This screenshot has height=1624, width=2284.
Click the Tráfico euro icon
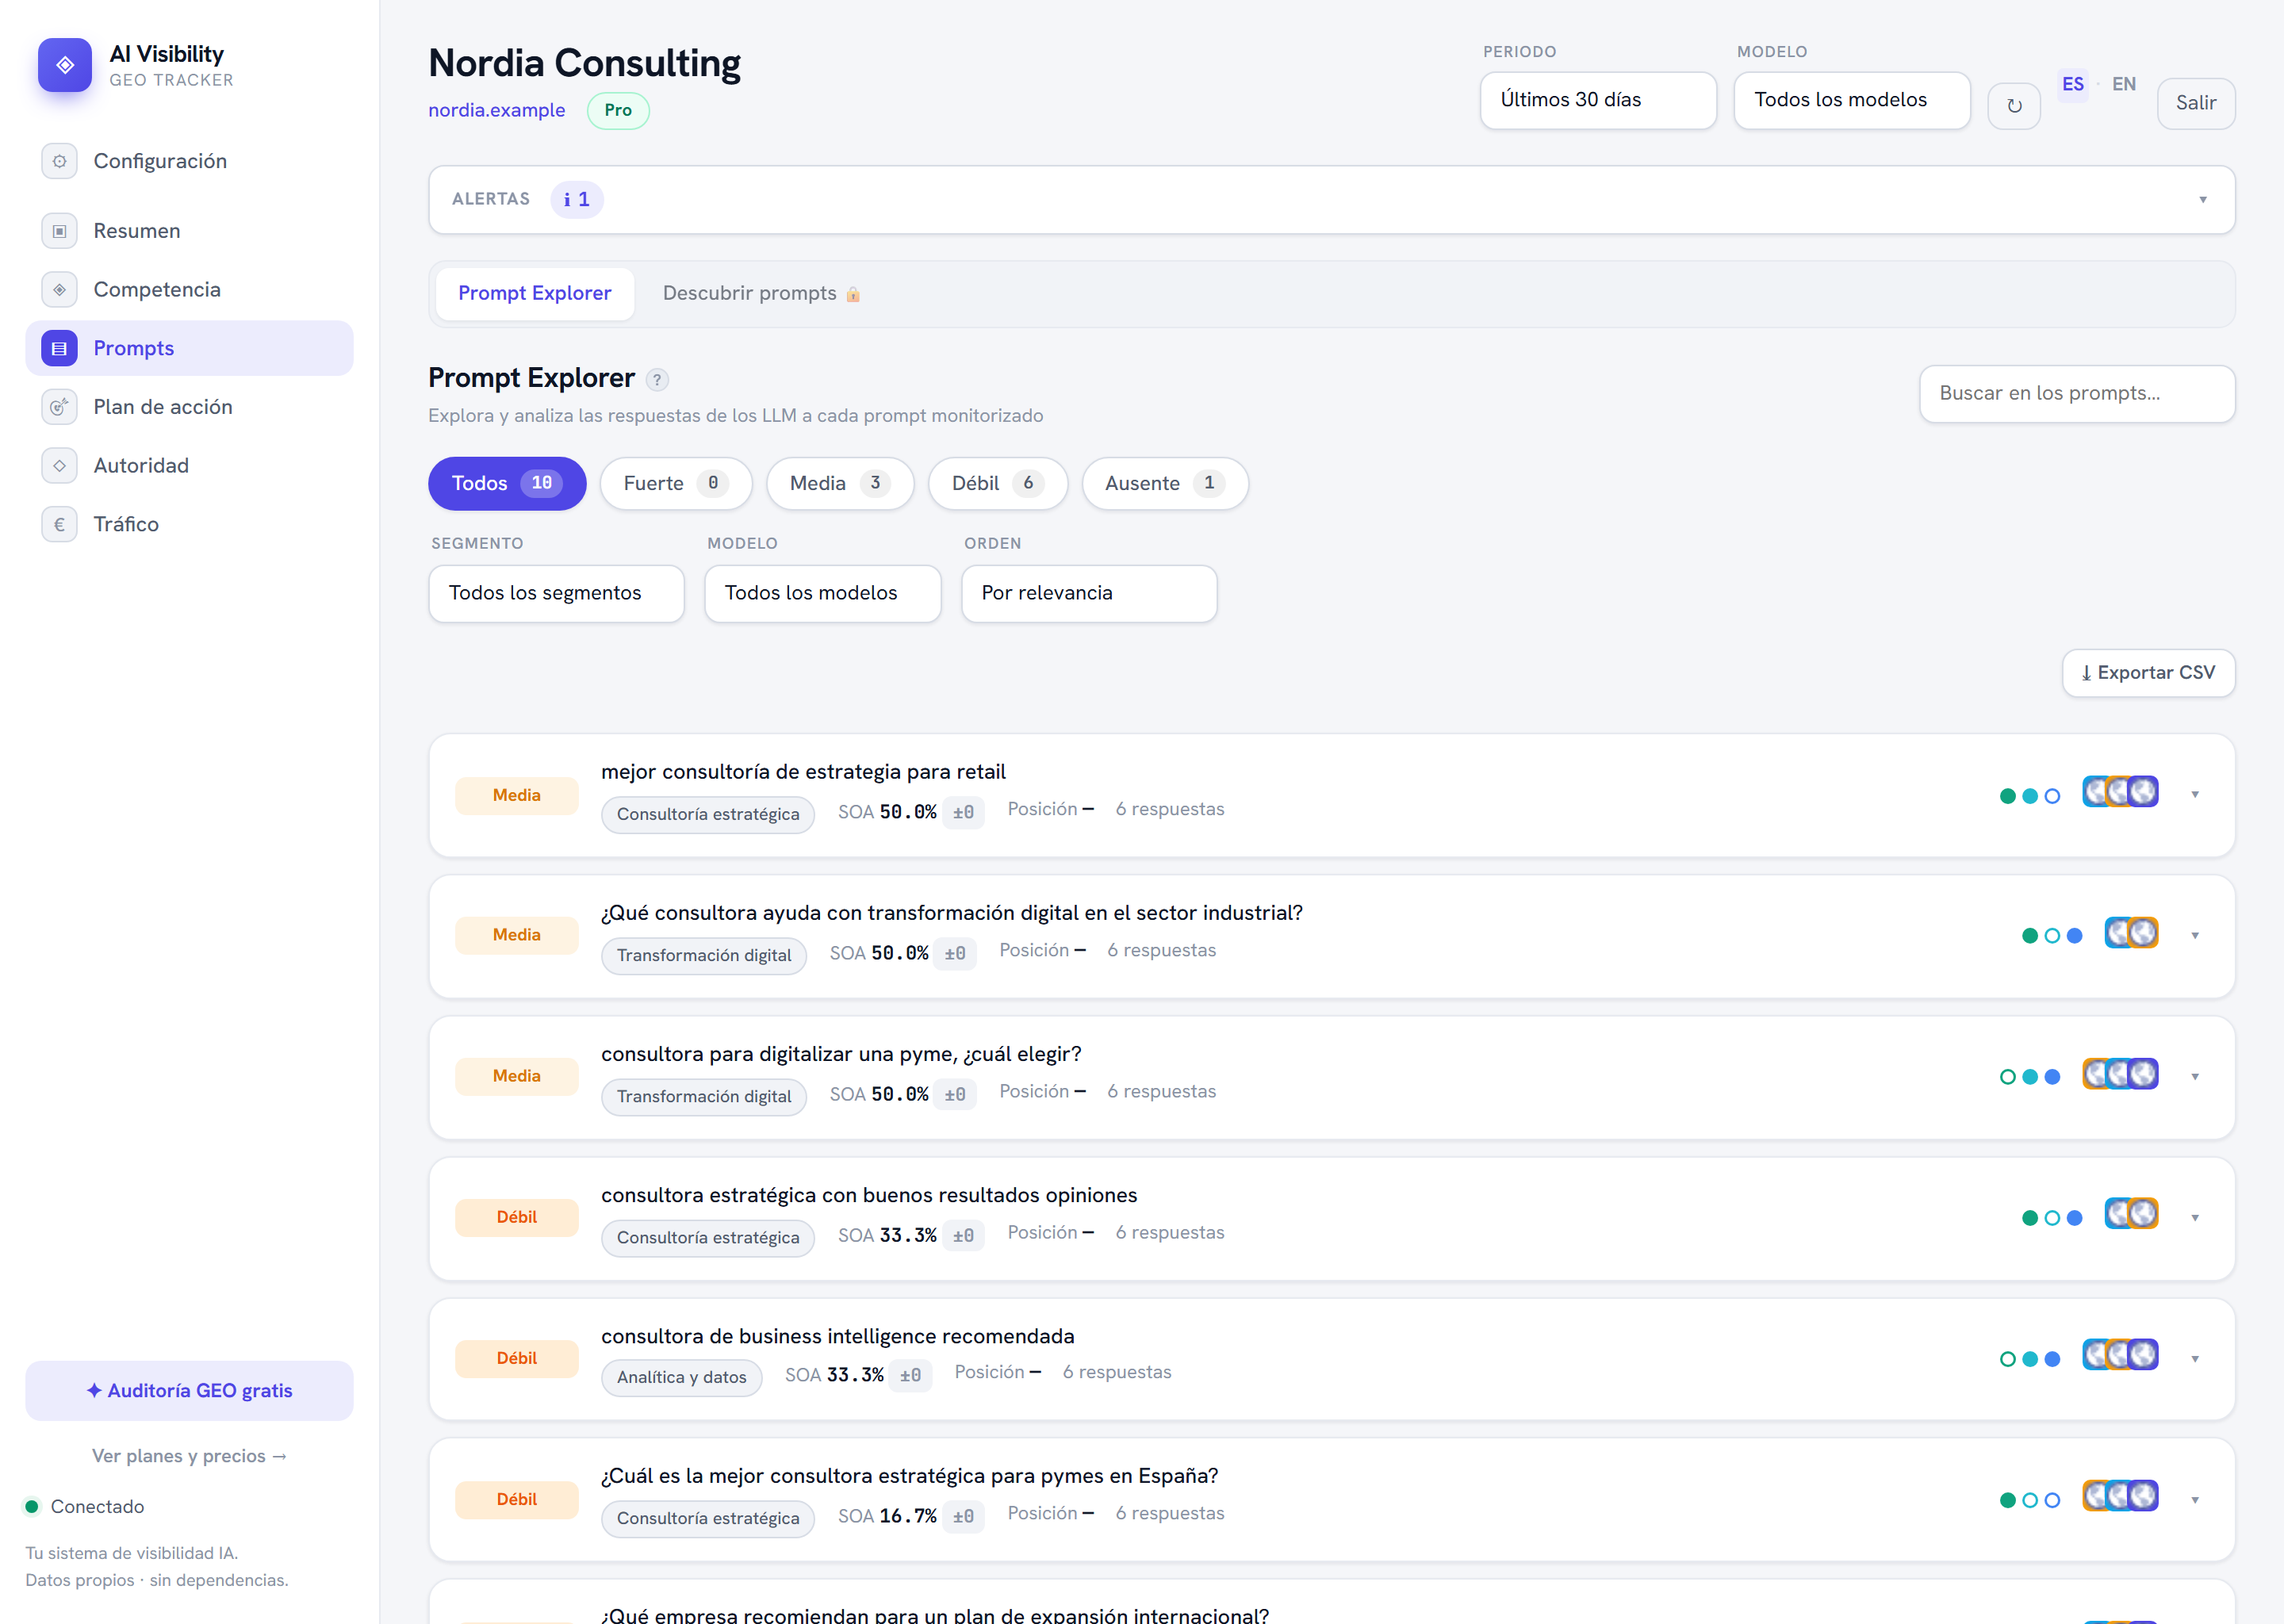click(x=59, y=524)
